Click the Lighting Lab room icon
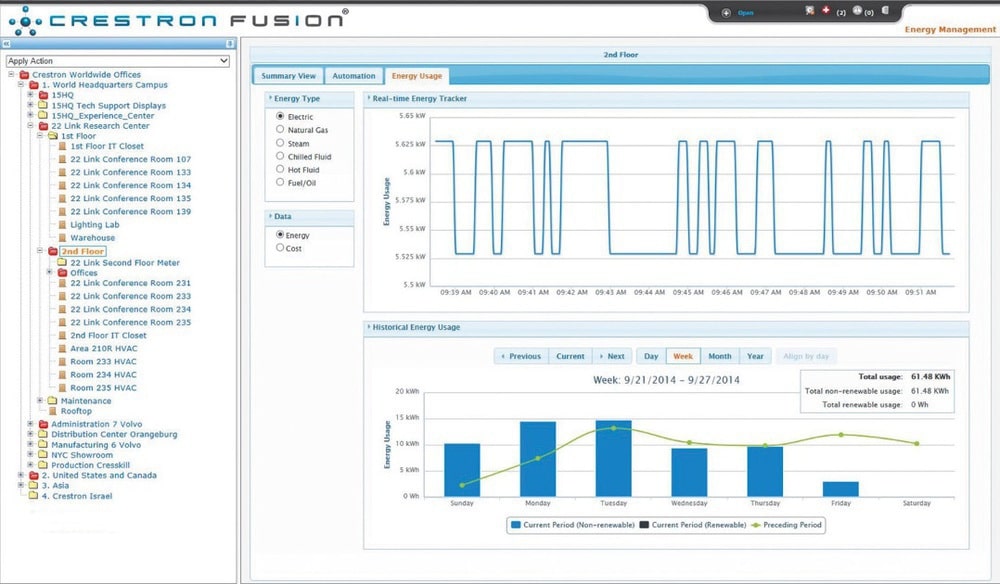1000x584 pixels. (x=62, y=225)
